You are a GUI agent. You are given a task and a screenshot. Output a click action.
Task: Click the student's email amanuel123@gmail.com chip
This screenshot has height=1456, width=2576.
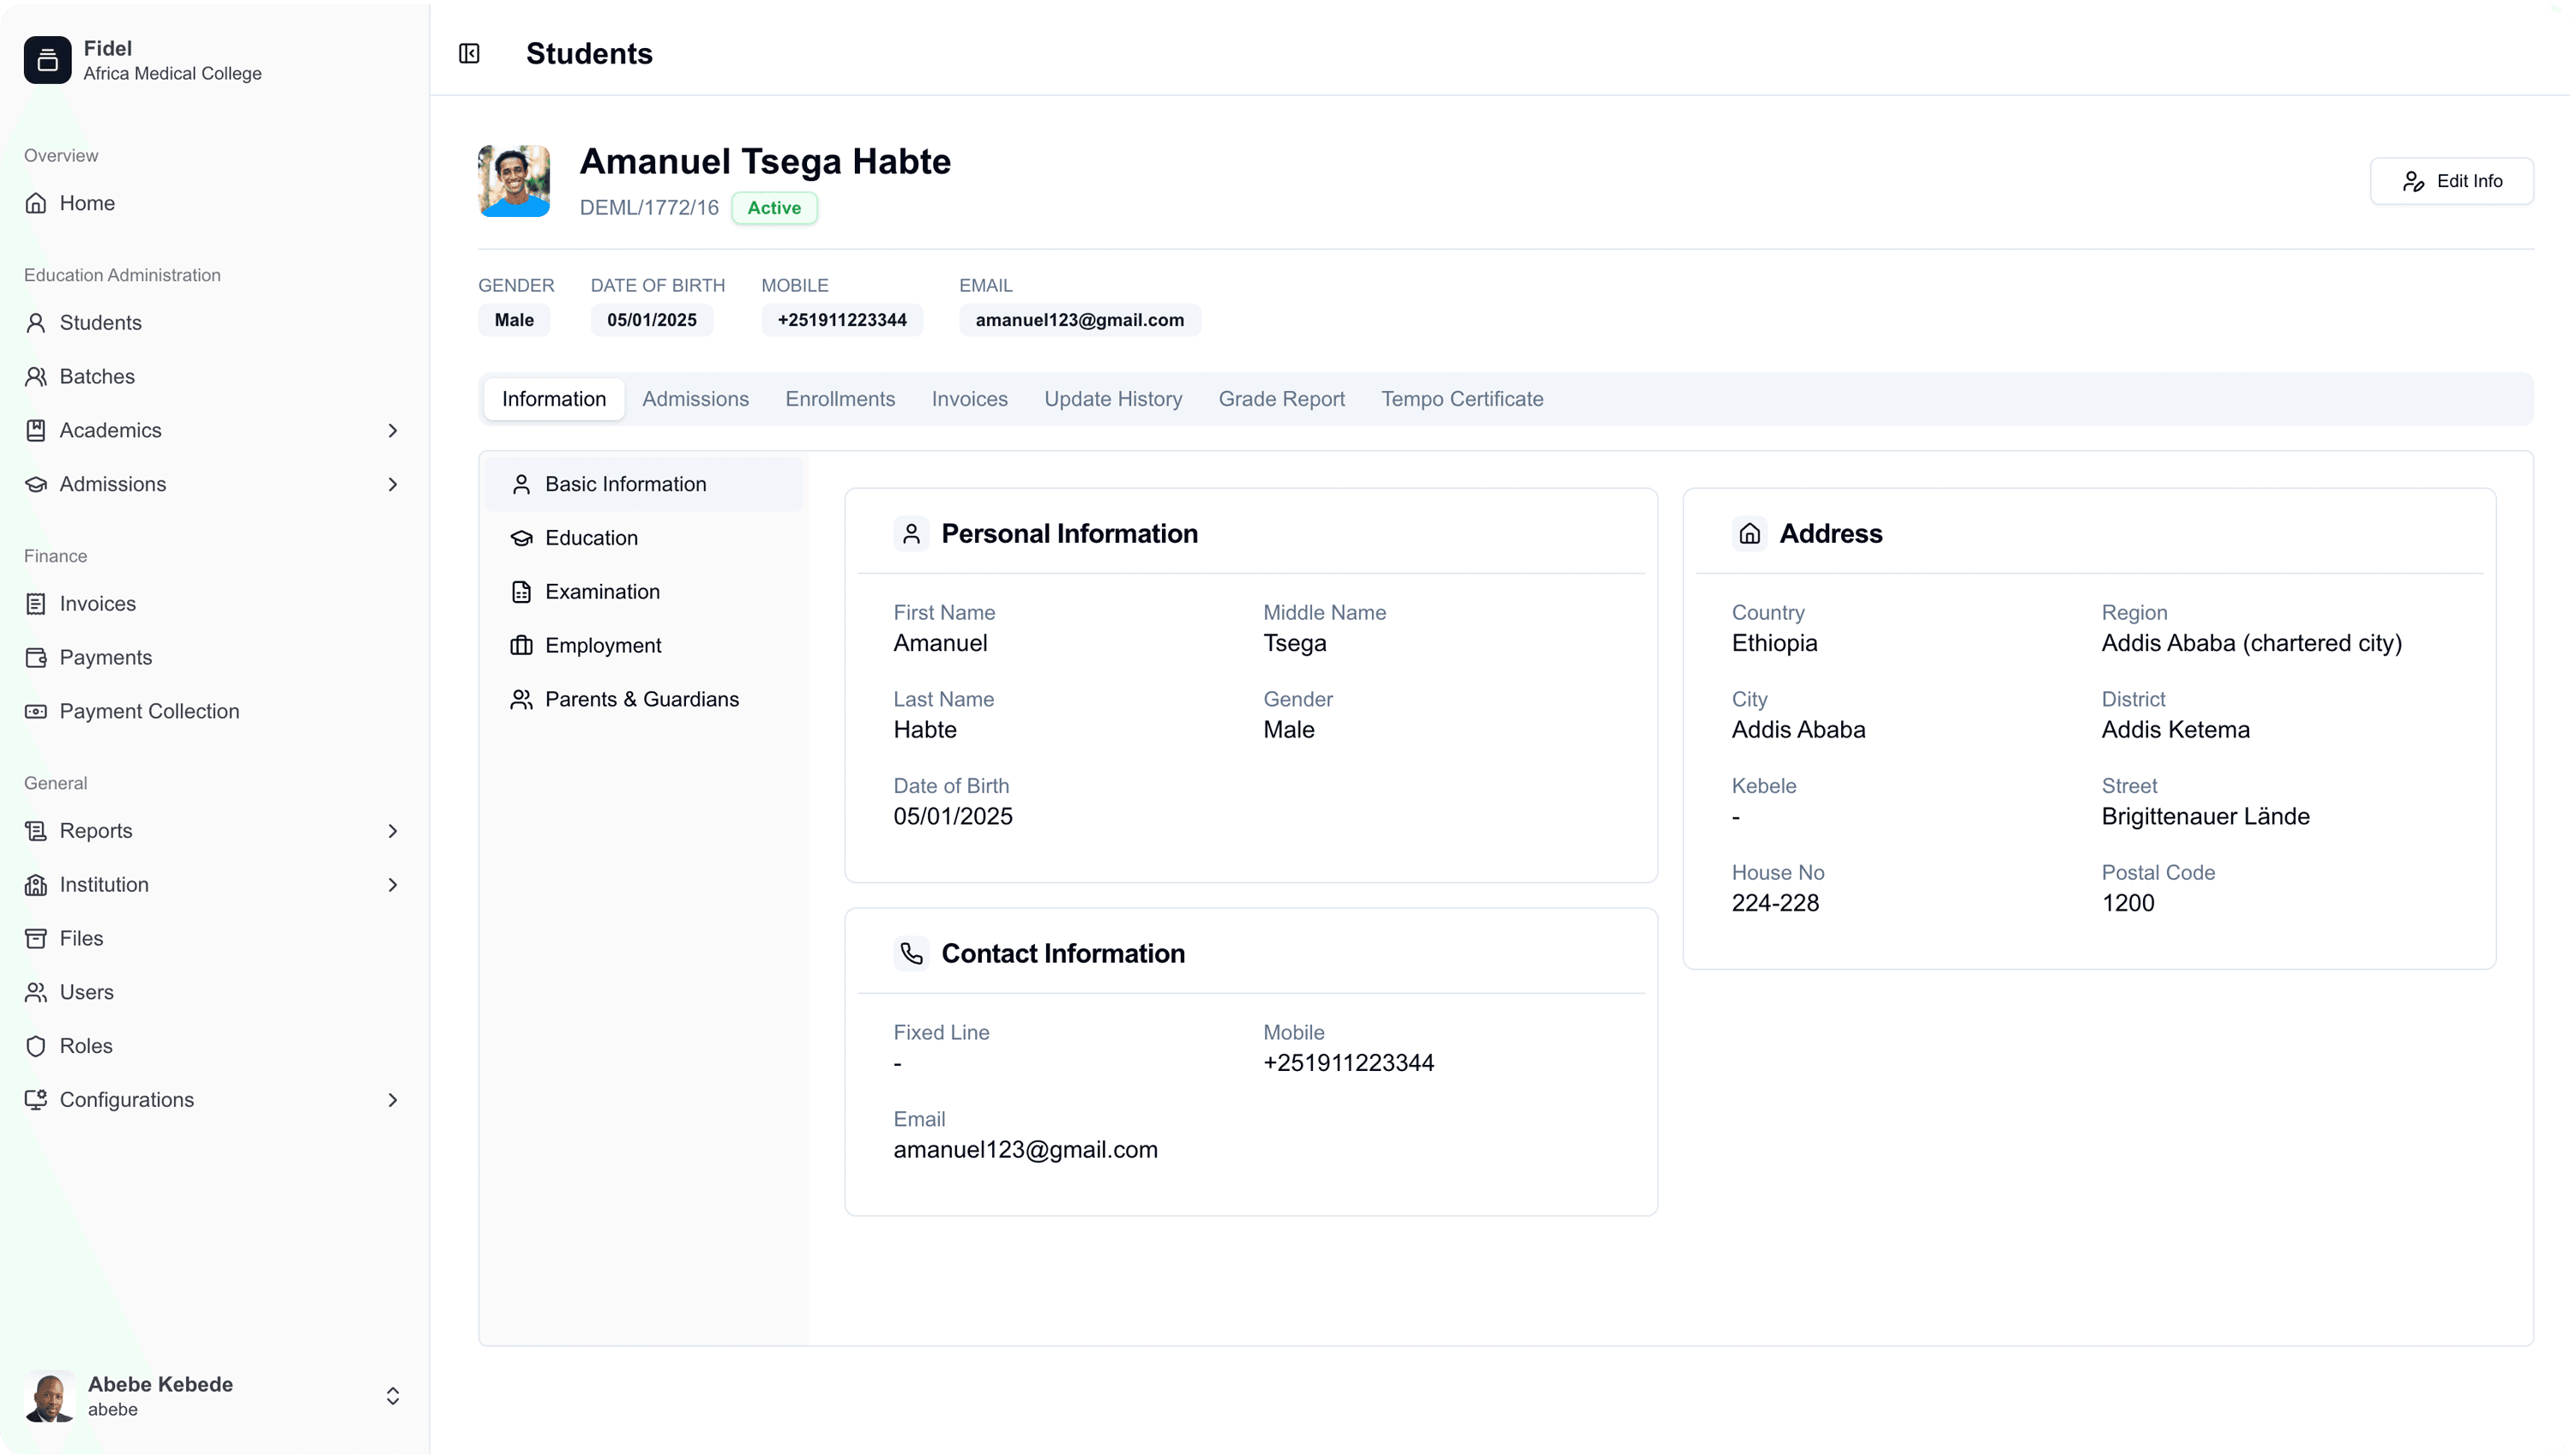coord(1079,320)
